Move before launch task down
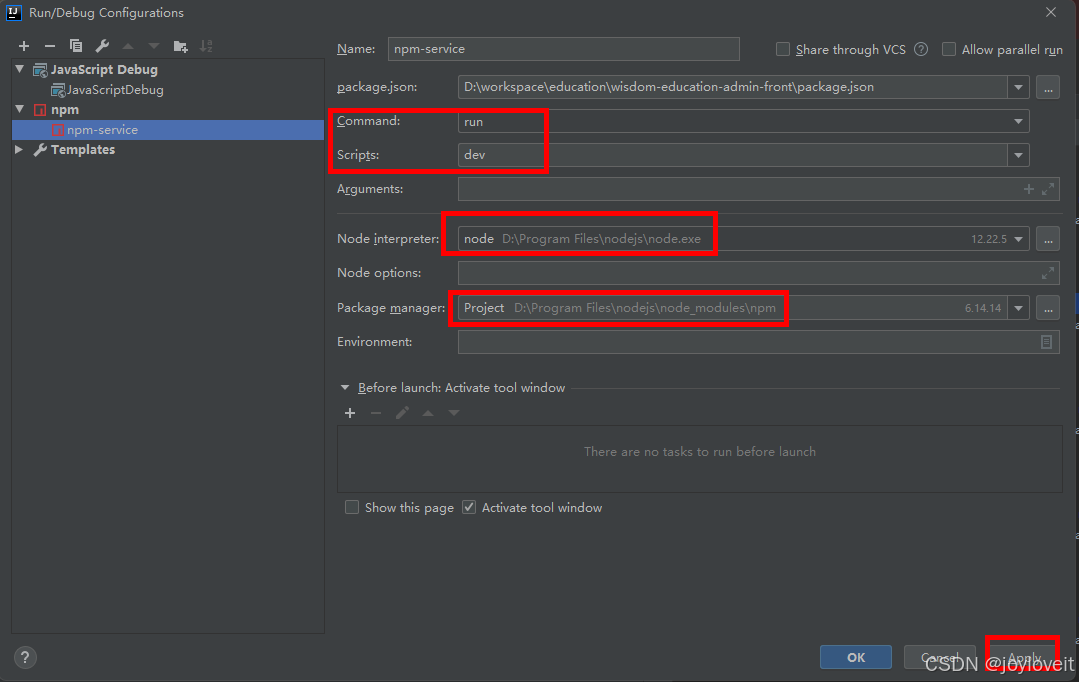 coord(453,413)
